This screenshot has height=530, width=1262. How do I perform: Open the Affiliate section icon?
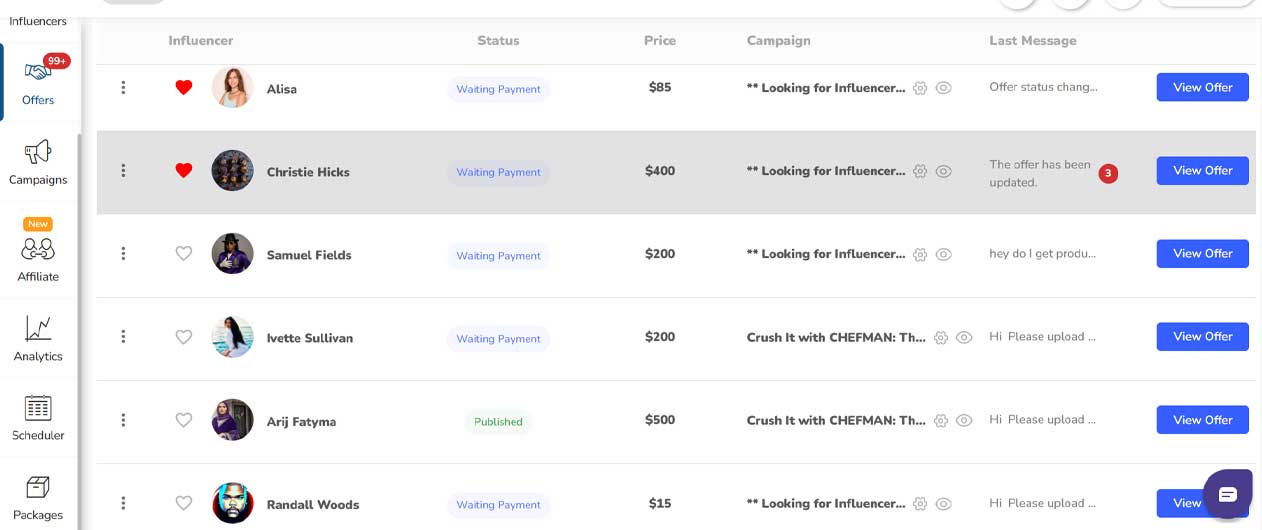click(38, 249)
